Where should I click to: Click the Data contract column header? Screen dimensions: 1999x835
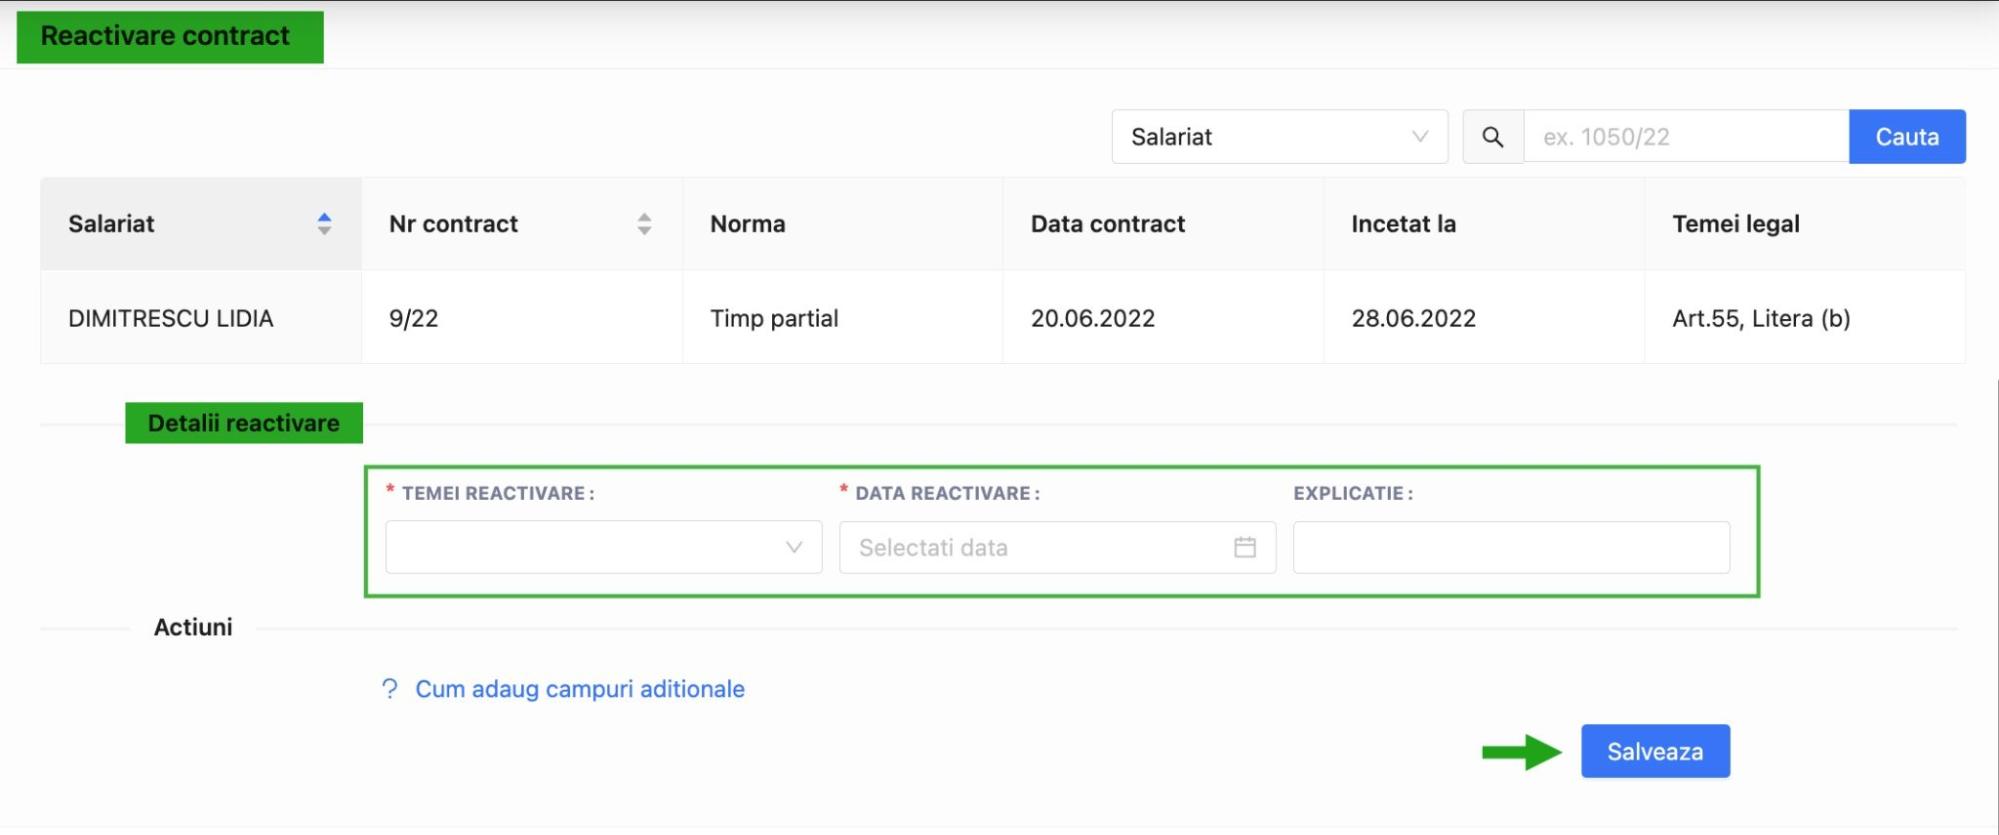(1163, 224)
